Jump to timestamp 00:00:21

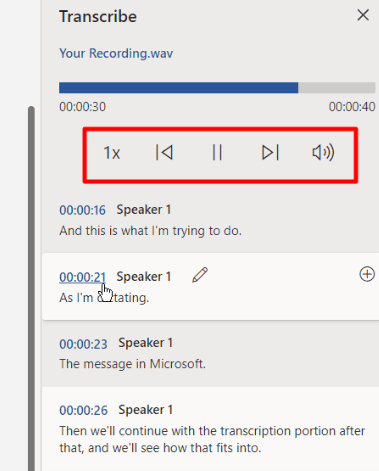click(x=82, y=277)
